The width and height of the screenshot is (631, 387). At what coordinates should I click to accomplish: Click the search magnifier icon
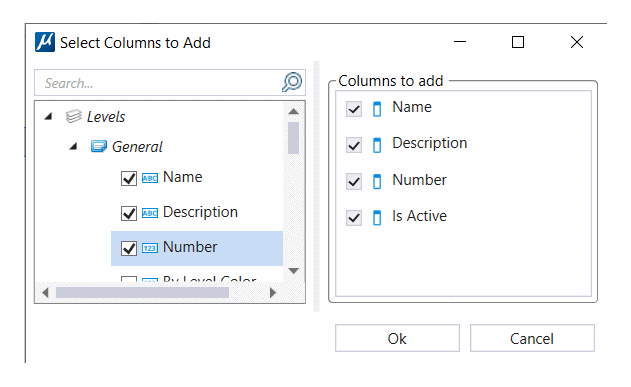[x=292, y=82]
